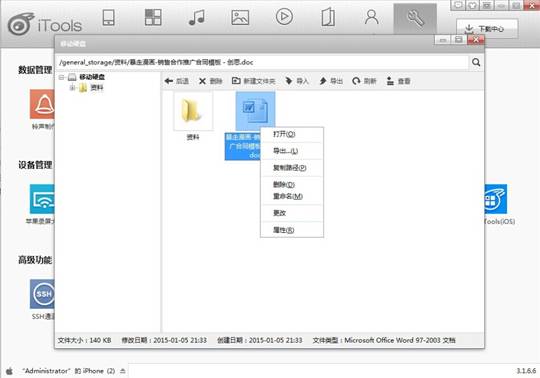
Task: Click the file size 140 KB status text
Action: click(84, 340)
